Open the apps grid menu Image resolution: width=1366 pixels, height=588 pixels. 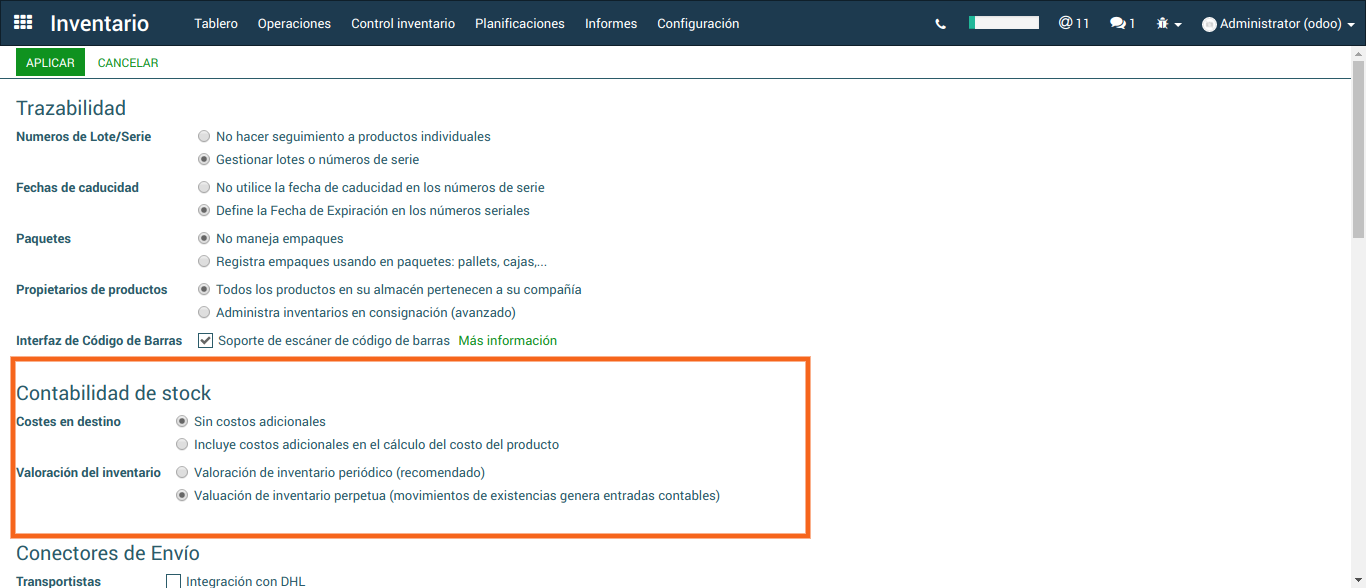pyautogui.click(x=23, y=23)
